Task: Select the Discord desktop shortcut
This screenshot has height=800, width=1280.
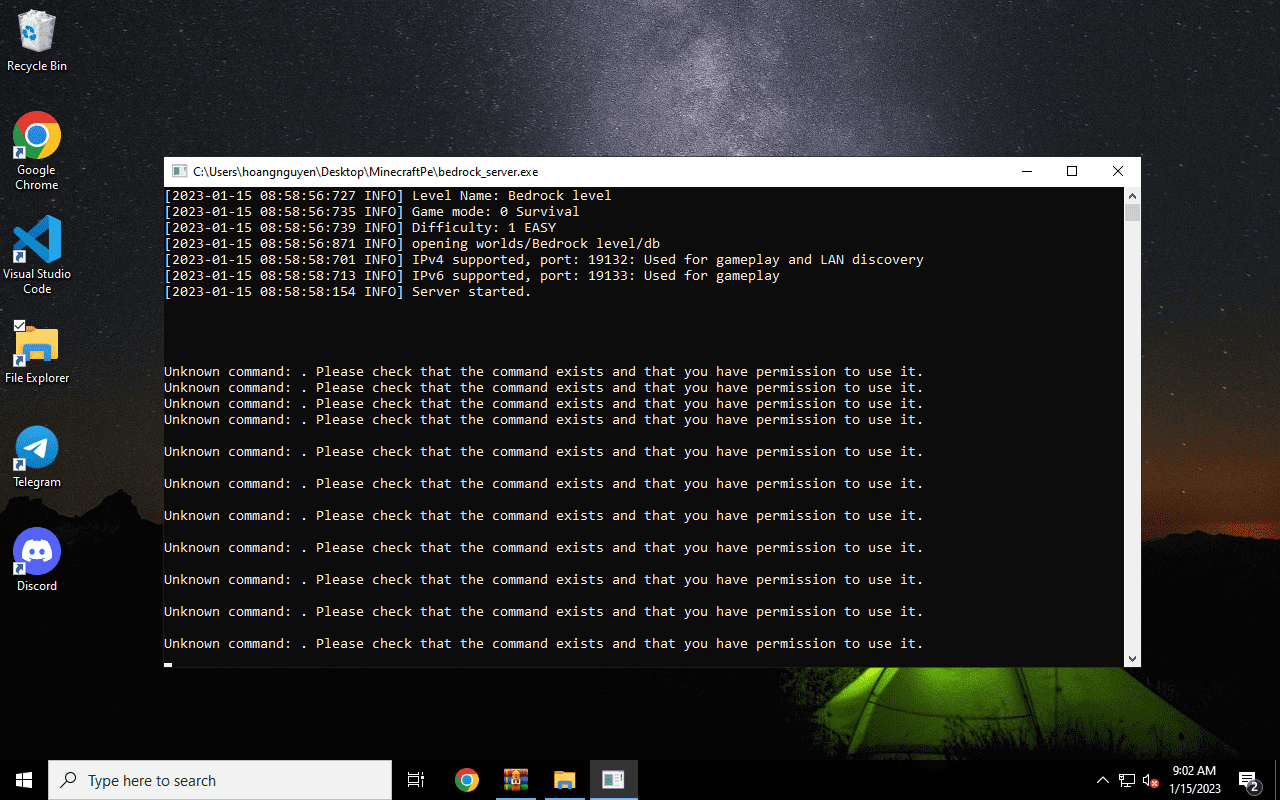Action: tap(37, 560)
